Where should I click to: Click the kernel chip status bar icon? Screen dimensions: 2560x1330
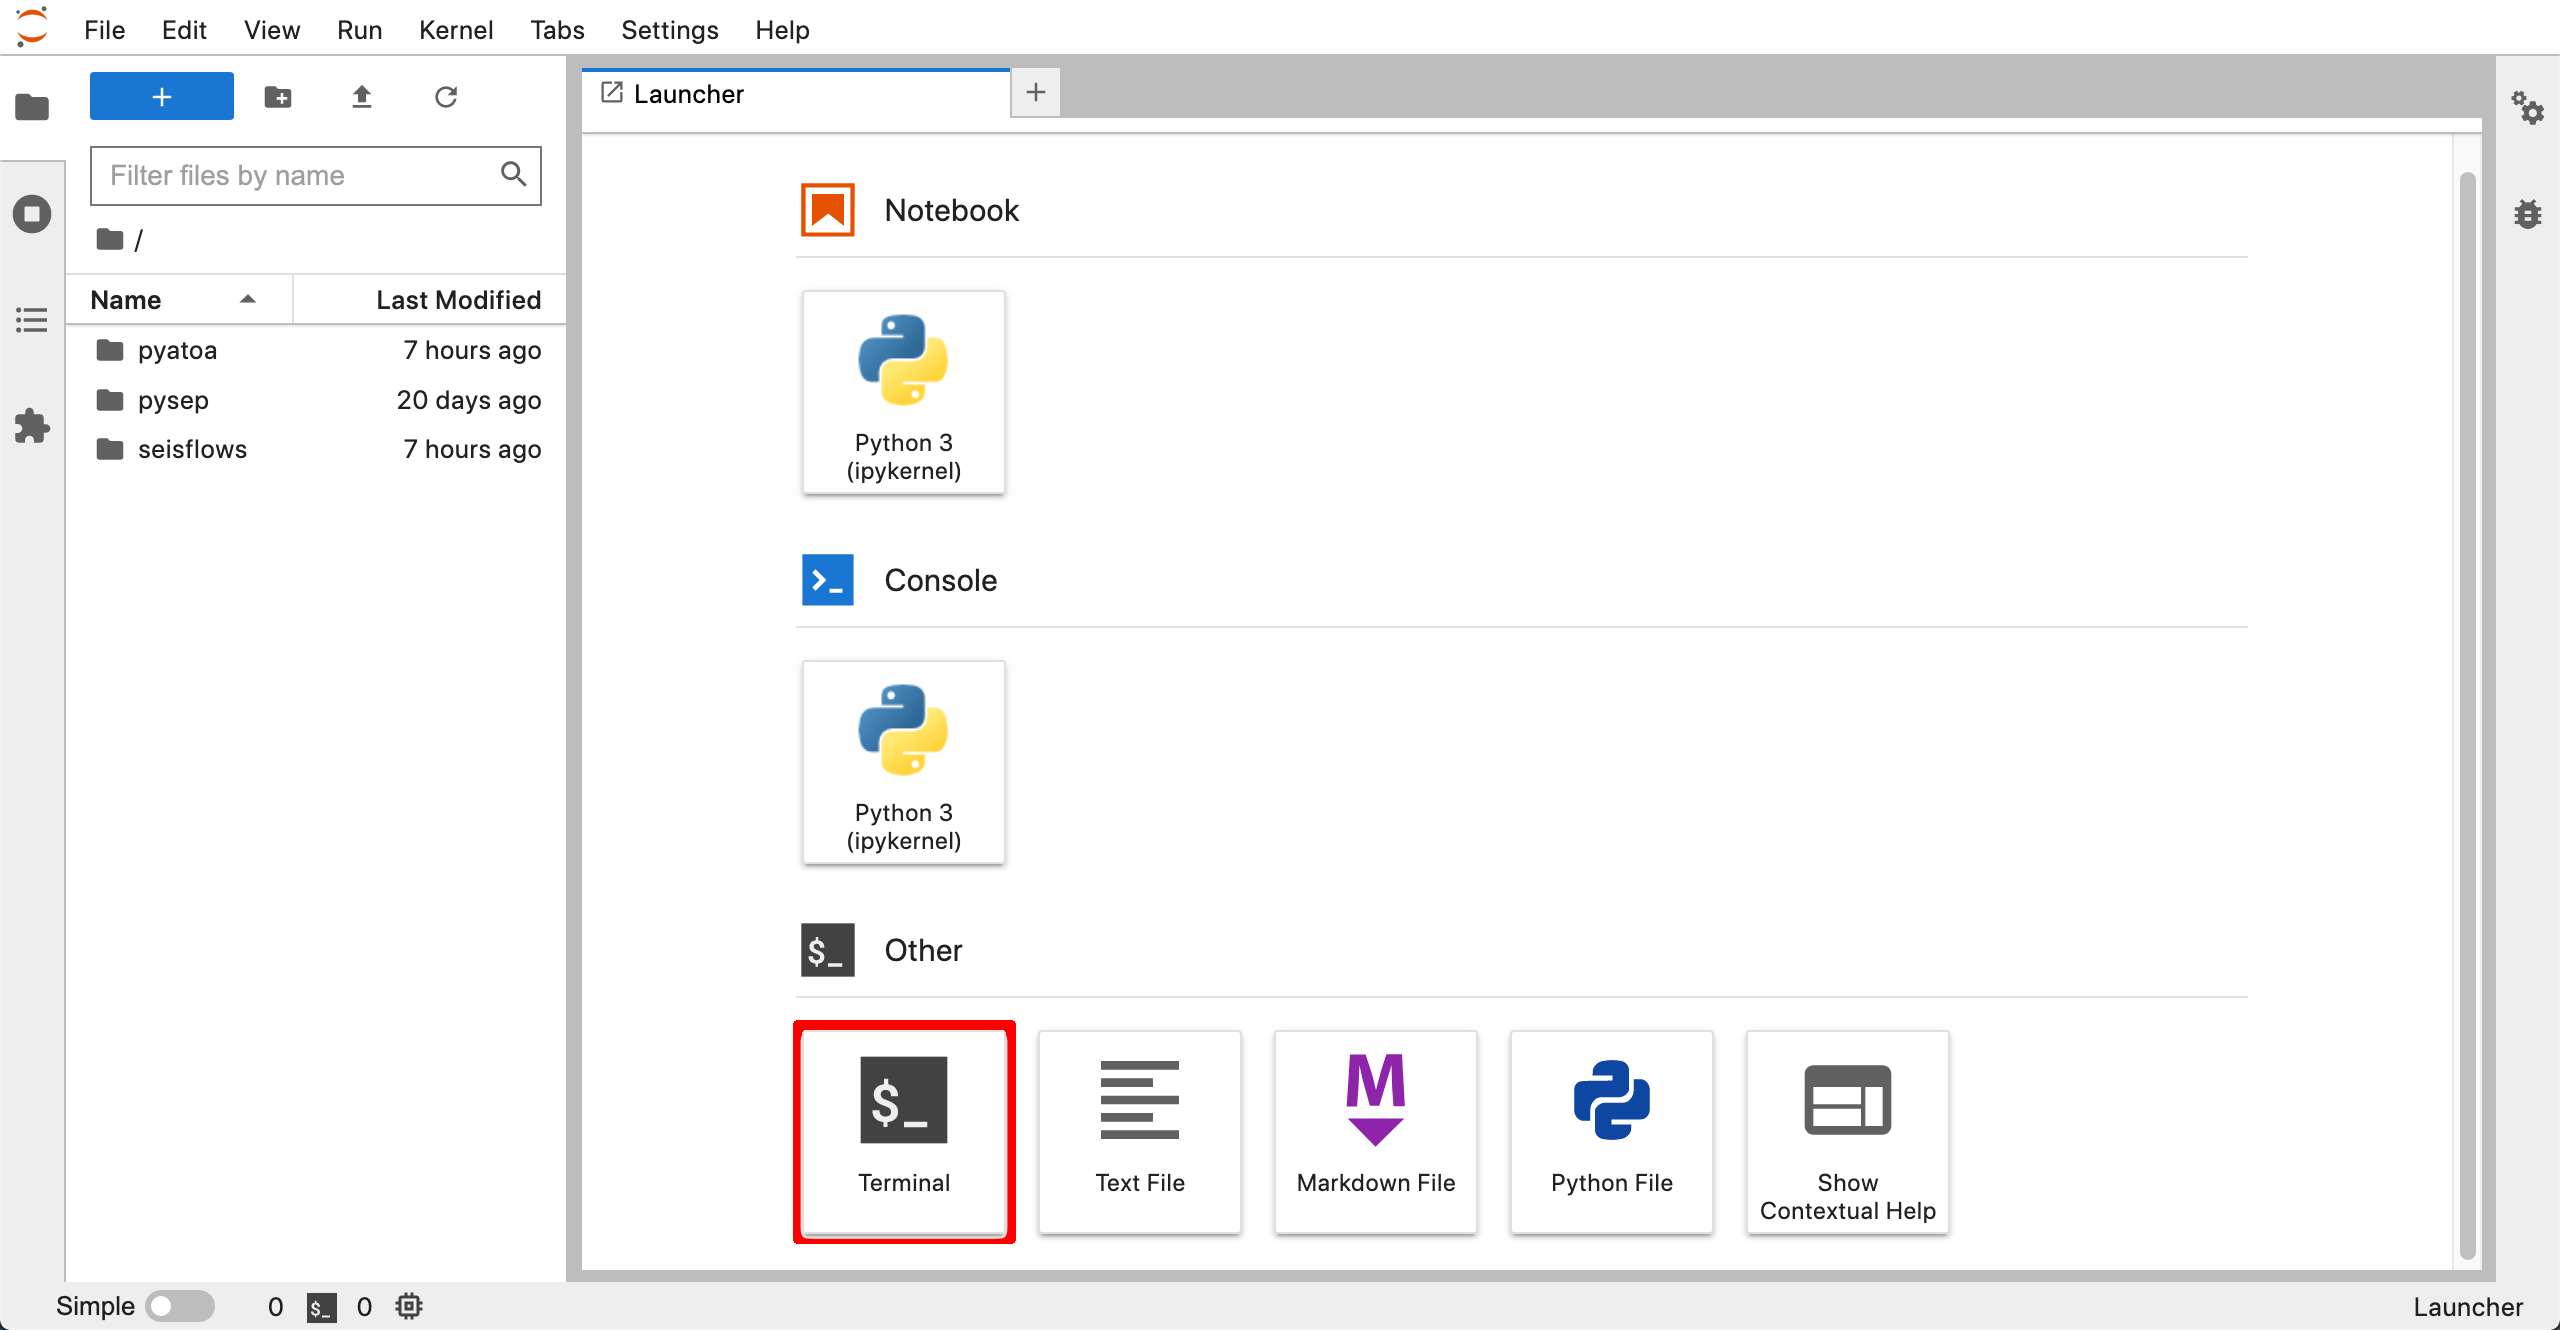tap(409, 1306)
